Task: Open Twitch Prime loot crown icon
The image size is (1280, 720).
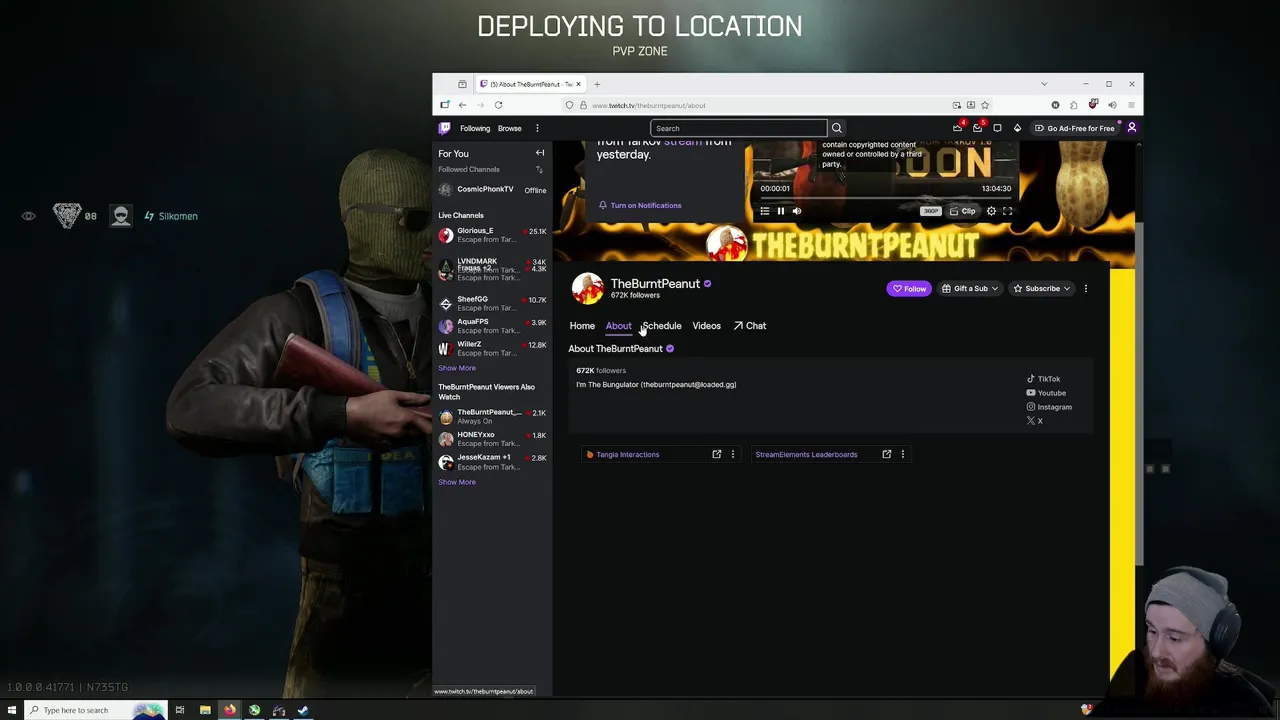Action: (x=957, y=128)
